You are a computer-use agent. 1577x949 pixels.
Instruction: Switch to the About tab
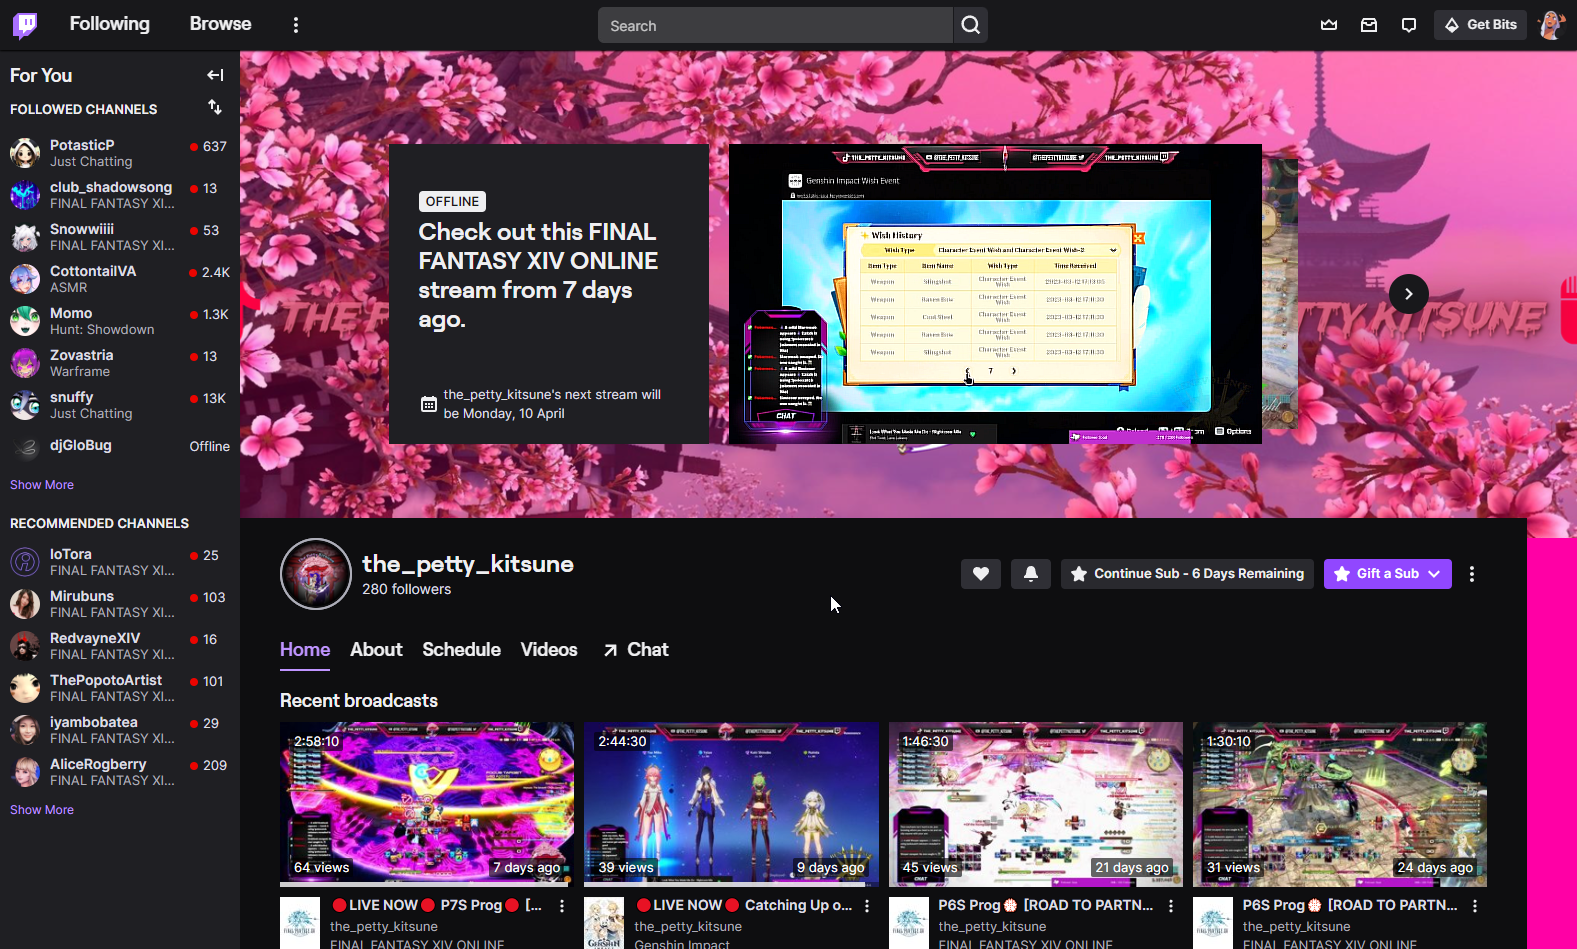(376, 650)
